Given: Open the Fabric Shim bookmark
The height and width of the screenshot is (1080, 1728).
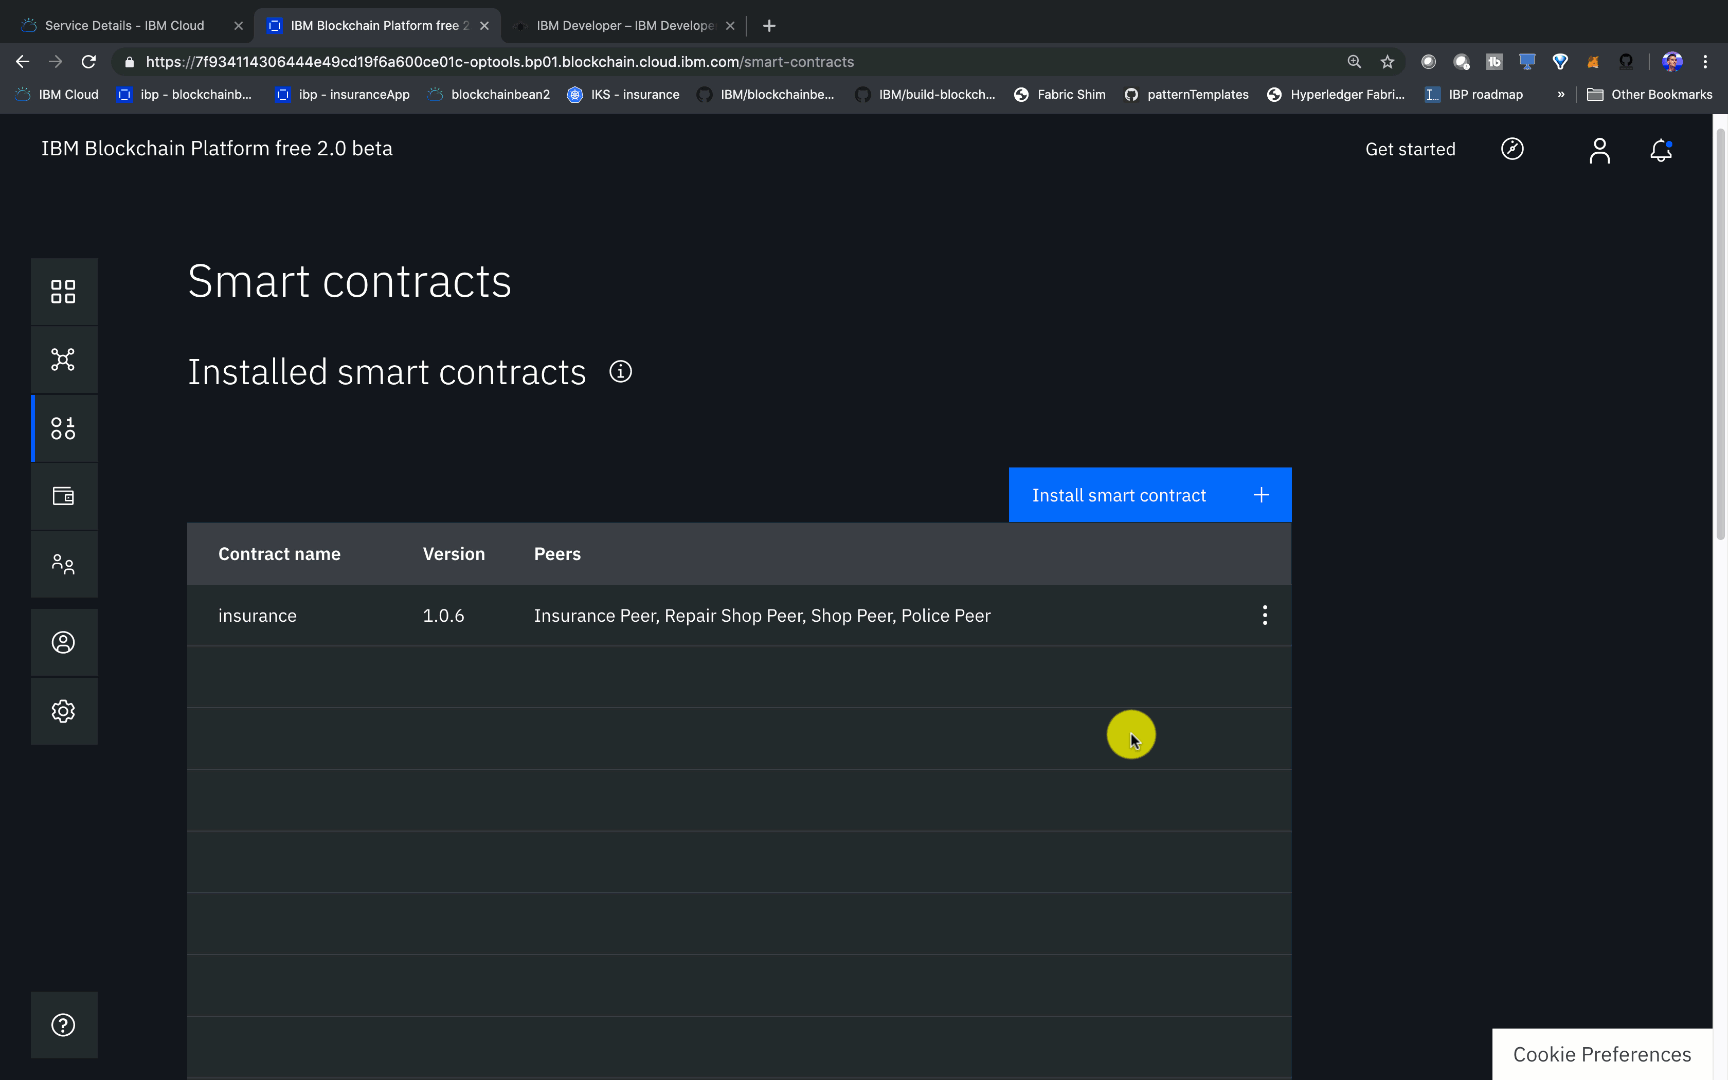Looking at the screenshot, I should point(1060,95).
